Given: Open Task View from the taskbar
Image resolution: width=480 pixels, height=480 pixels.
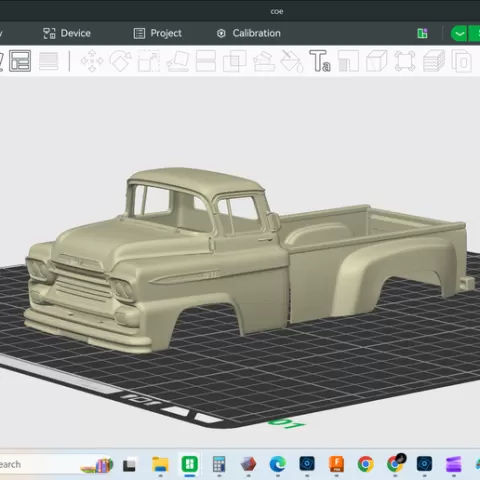Looking at the screenshot, I should [129, 465].
